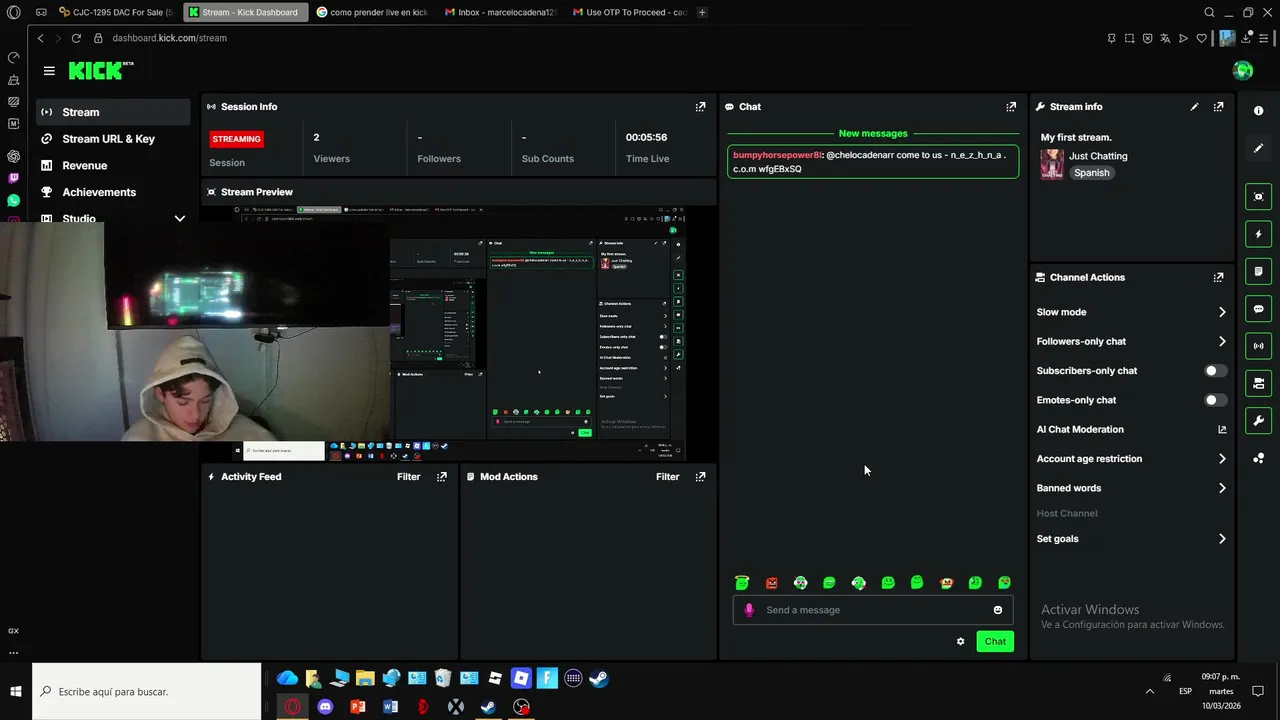This screenshot has height=720, width=1280.
Task: Click the Send a message field
Action: tap(873, 610)
